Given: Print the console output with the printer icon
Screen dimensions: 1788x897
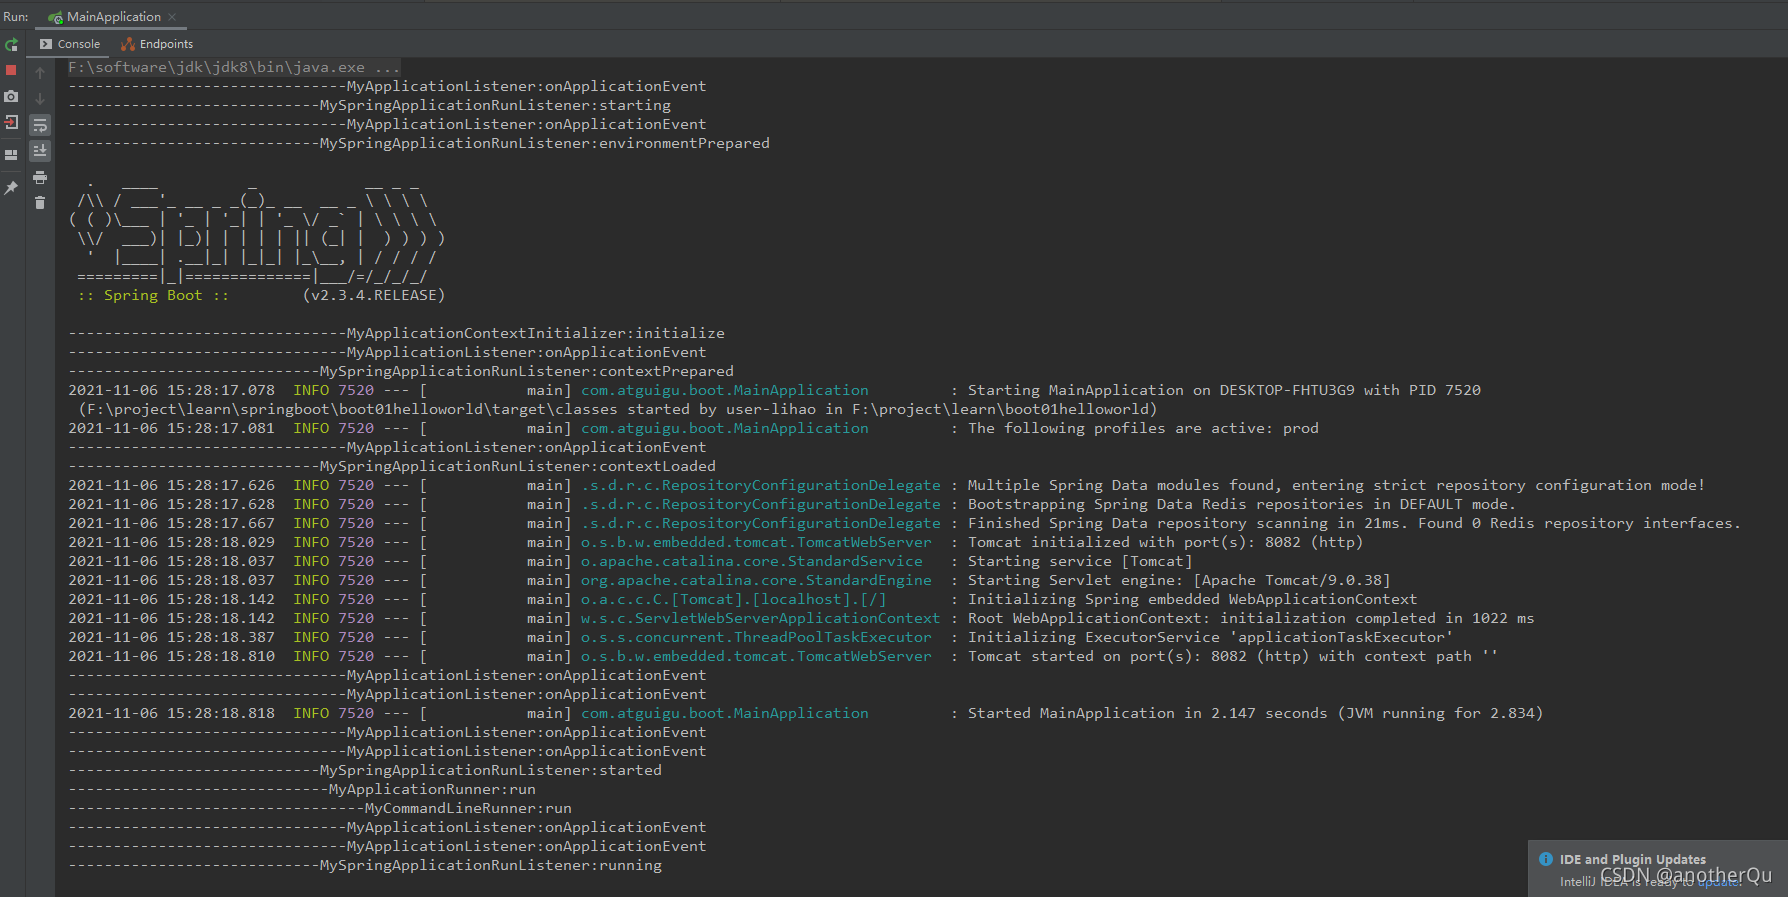Looking at the screenshot, I should pyautogui.click(x=40, y=177).
